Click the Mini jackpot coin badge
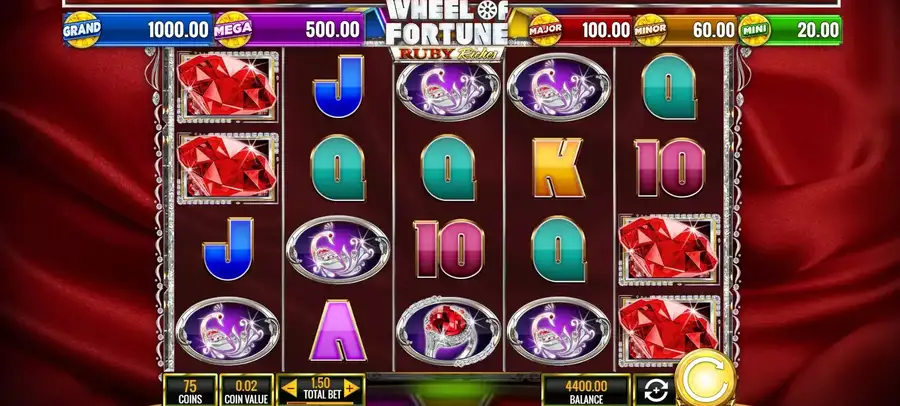Image resolution: width=900 pixels, height=406 pixels. click(755, 30)
